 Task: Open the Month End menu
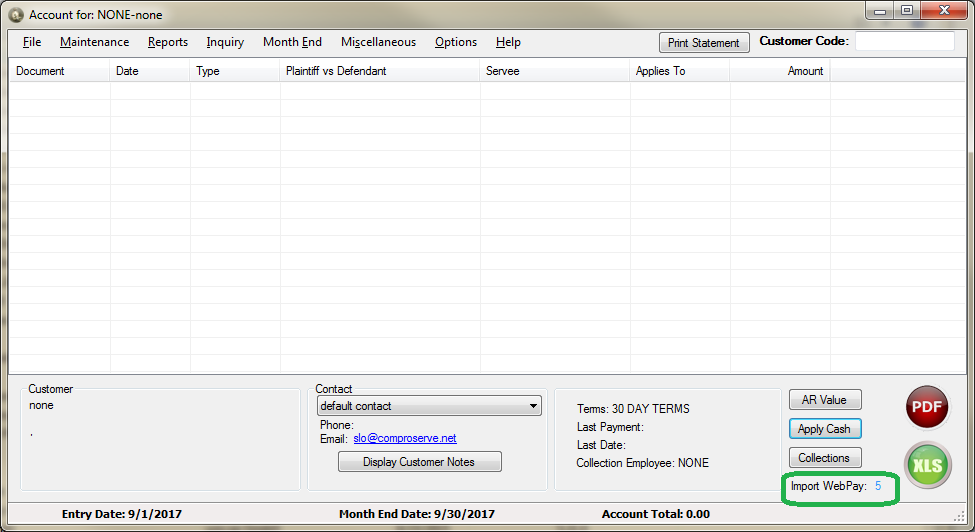point(292,42)
